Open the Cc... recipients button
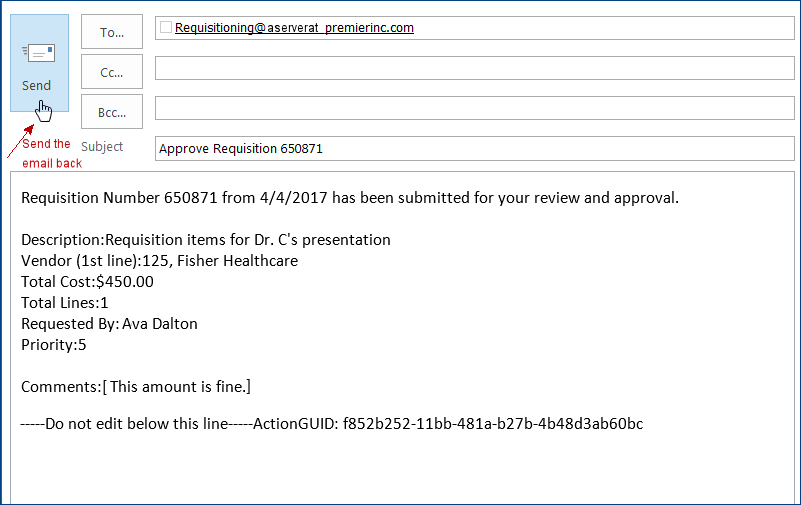 [x=111, y=72]
